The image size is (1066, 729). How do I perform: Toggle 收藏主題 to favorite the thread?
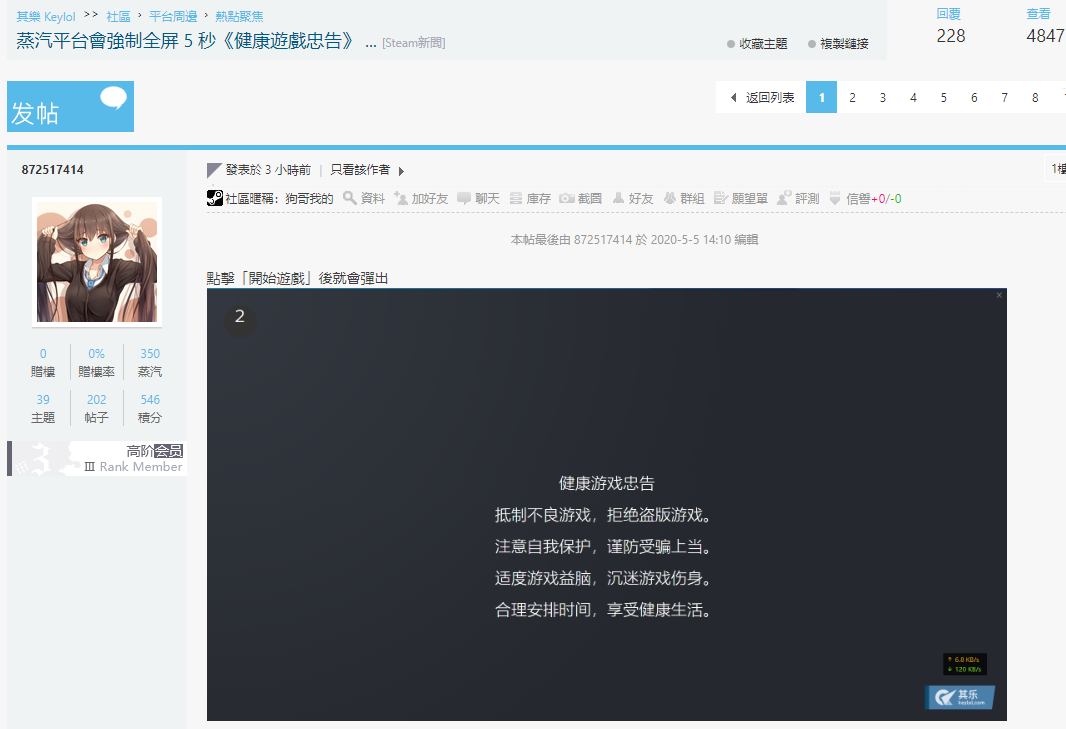pyautogui.click(x=757, y=44)
